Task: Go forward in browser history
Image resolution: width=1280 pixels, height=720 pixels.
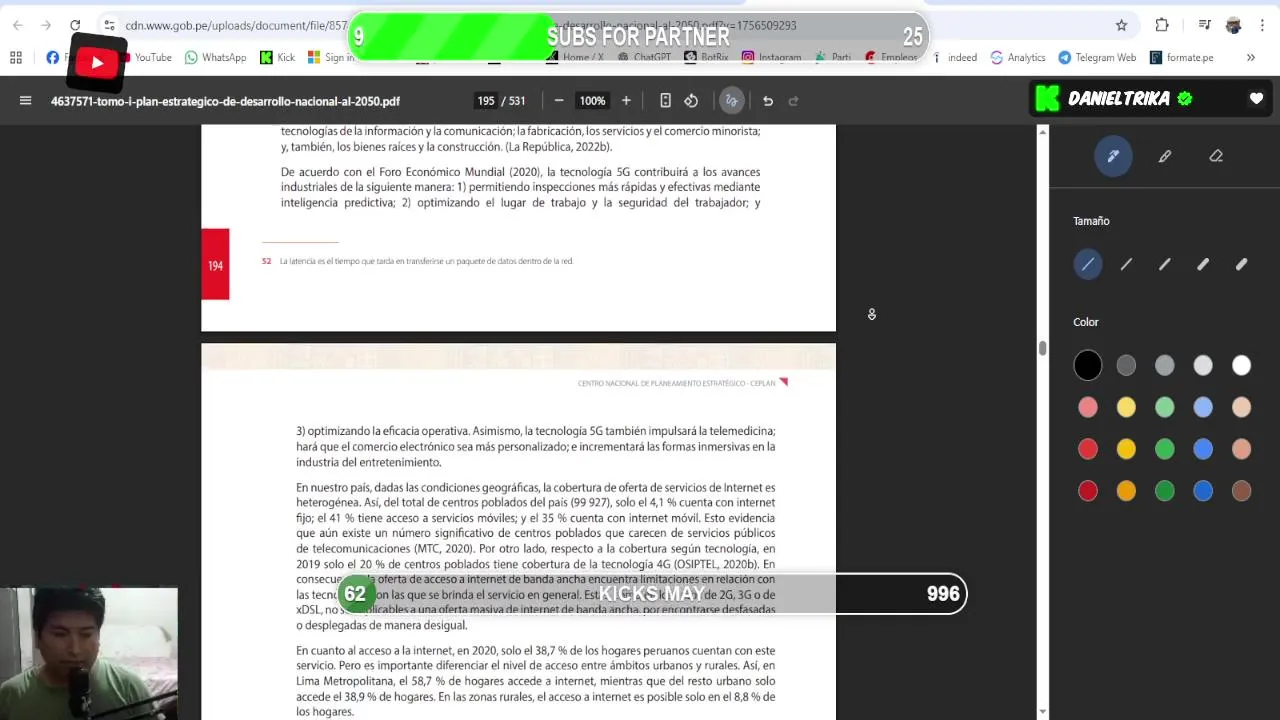Action: click(46, 25)
